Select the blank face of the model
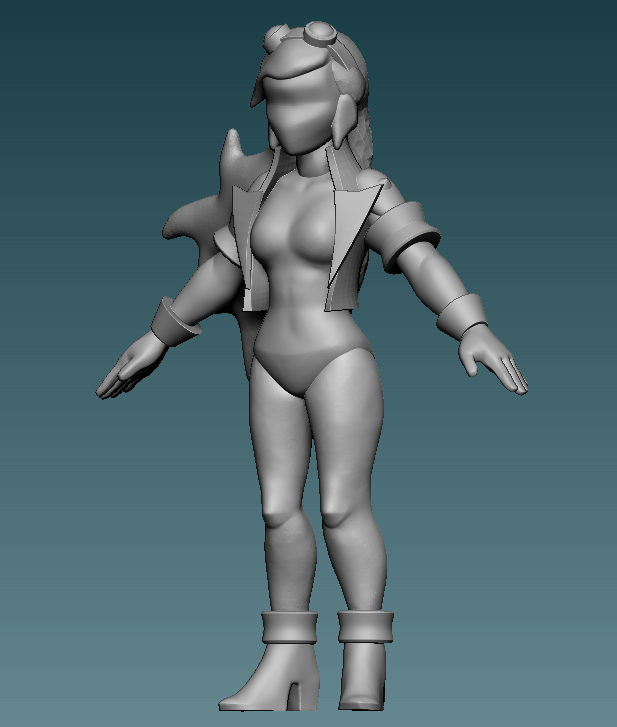 tap(297, 108)
